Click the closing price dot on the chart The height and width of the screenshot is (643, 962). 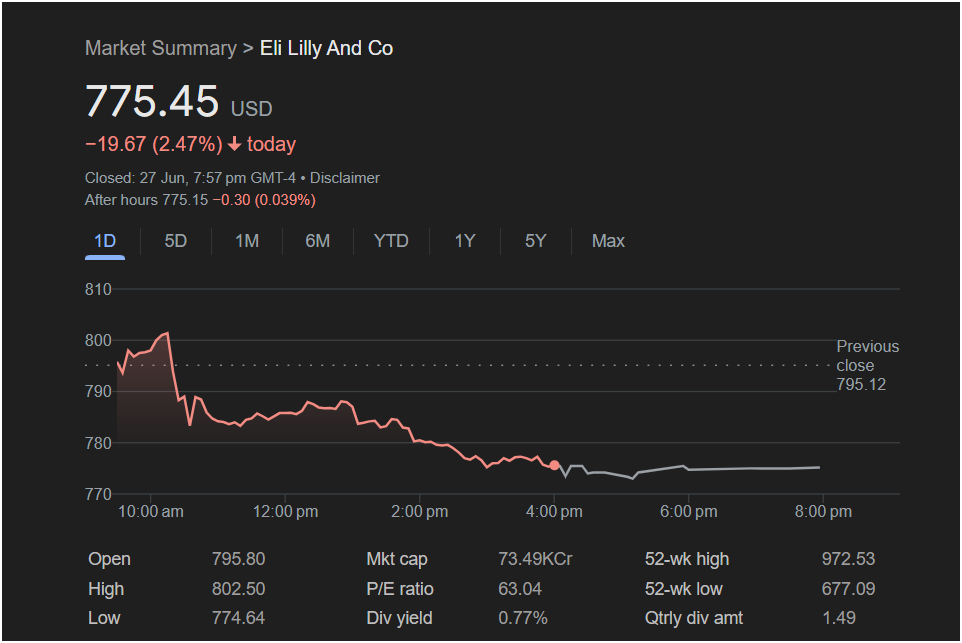[554, 466]
